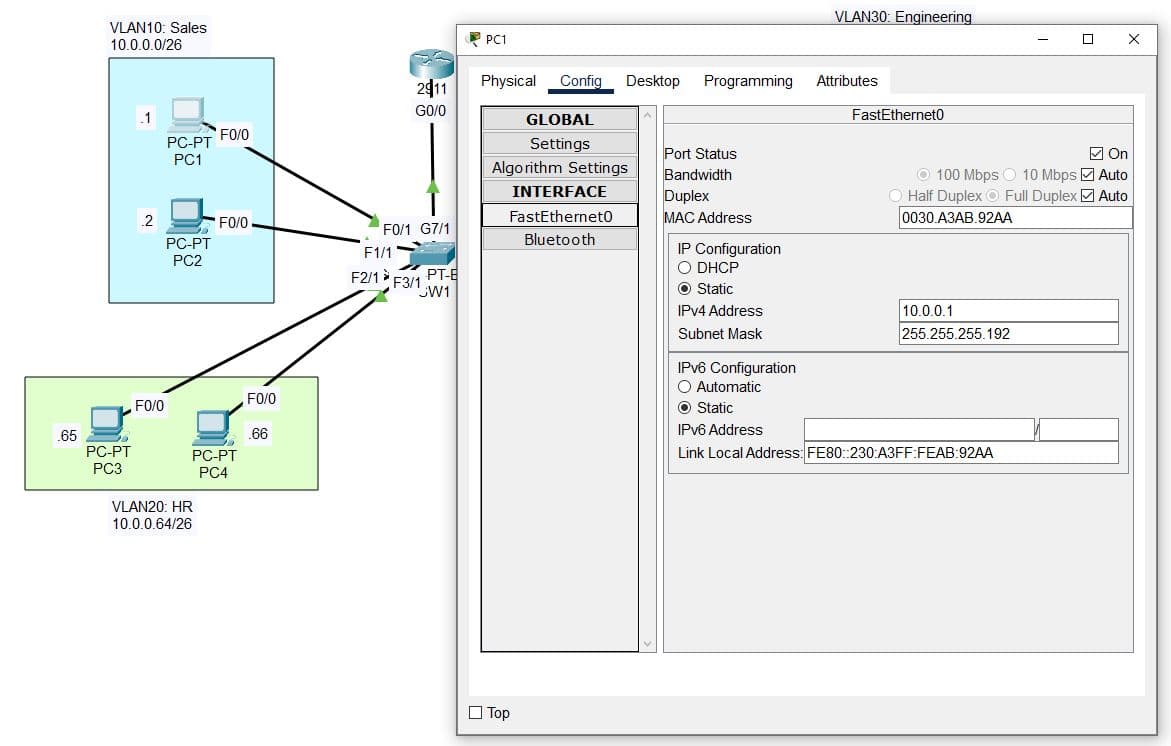Click the sidebar scrollbar down arrow
This screenshot has width=1171, height=746.
click(648, 644)
